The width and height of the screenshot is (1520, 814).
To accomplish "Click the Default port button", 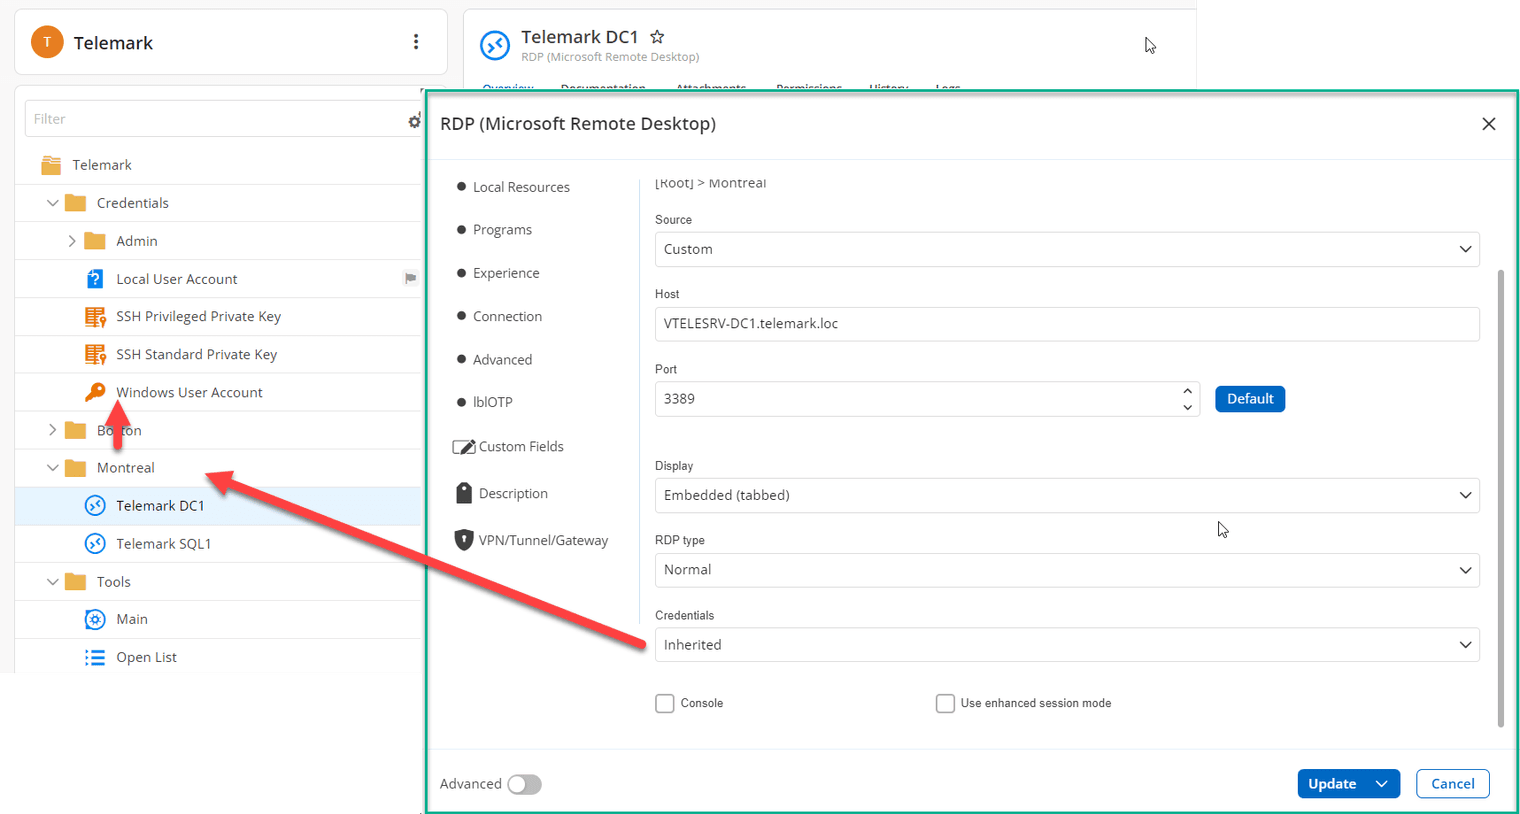I will [x=1249, y=399].
